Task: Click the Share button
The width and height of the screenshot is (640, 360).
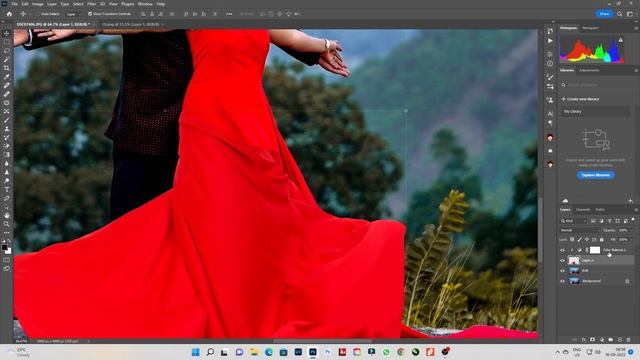Action: 604,14
